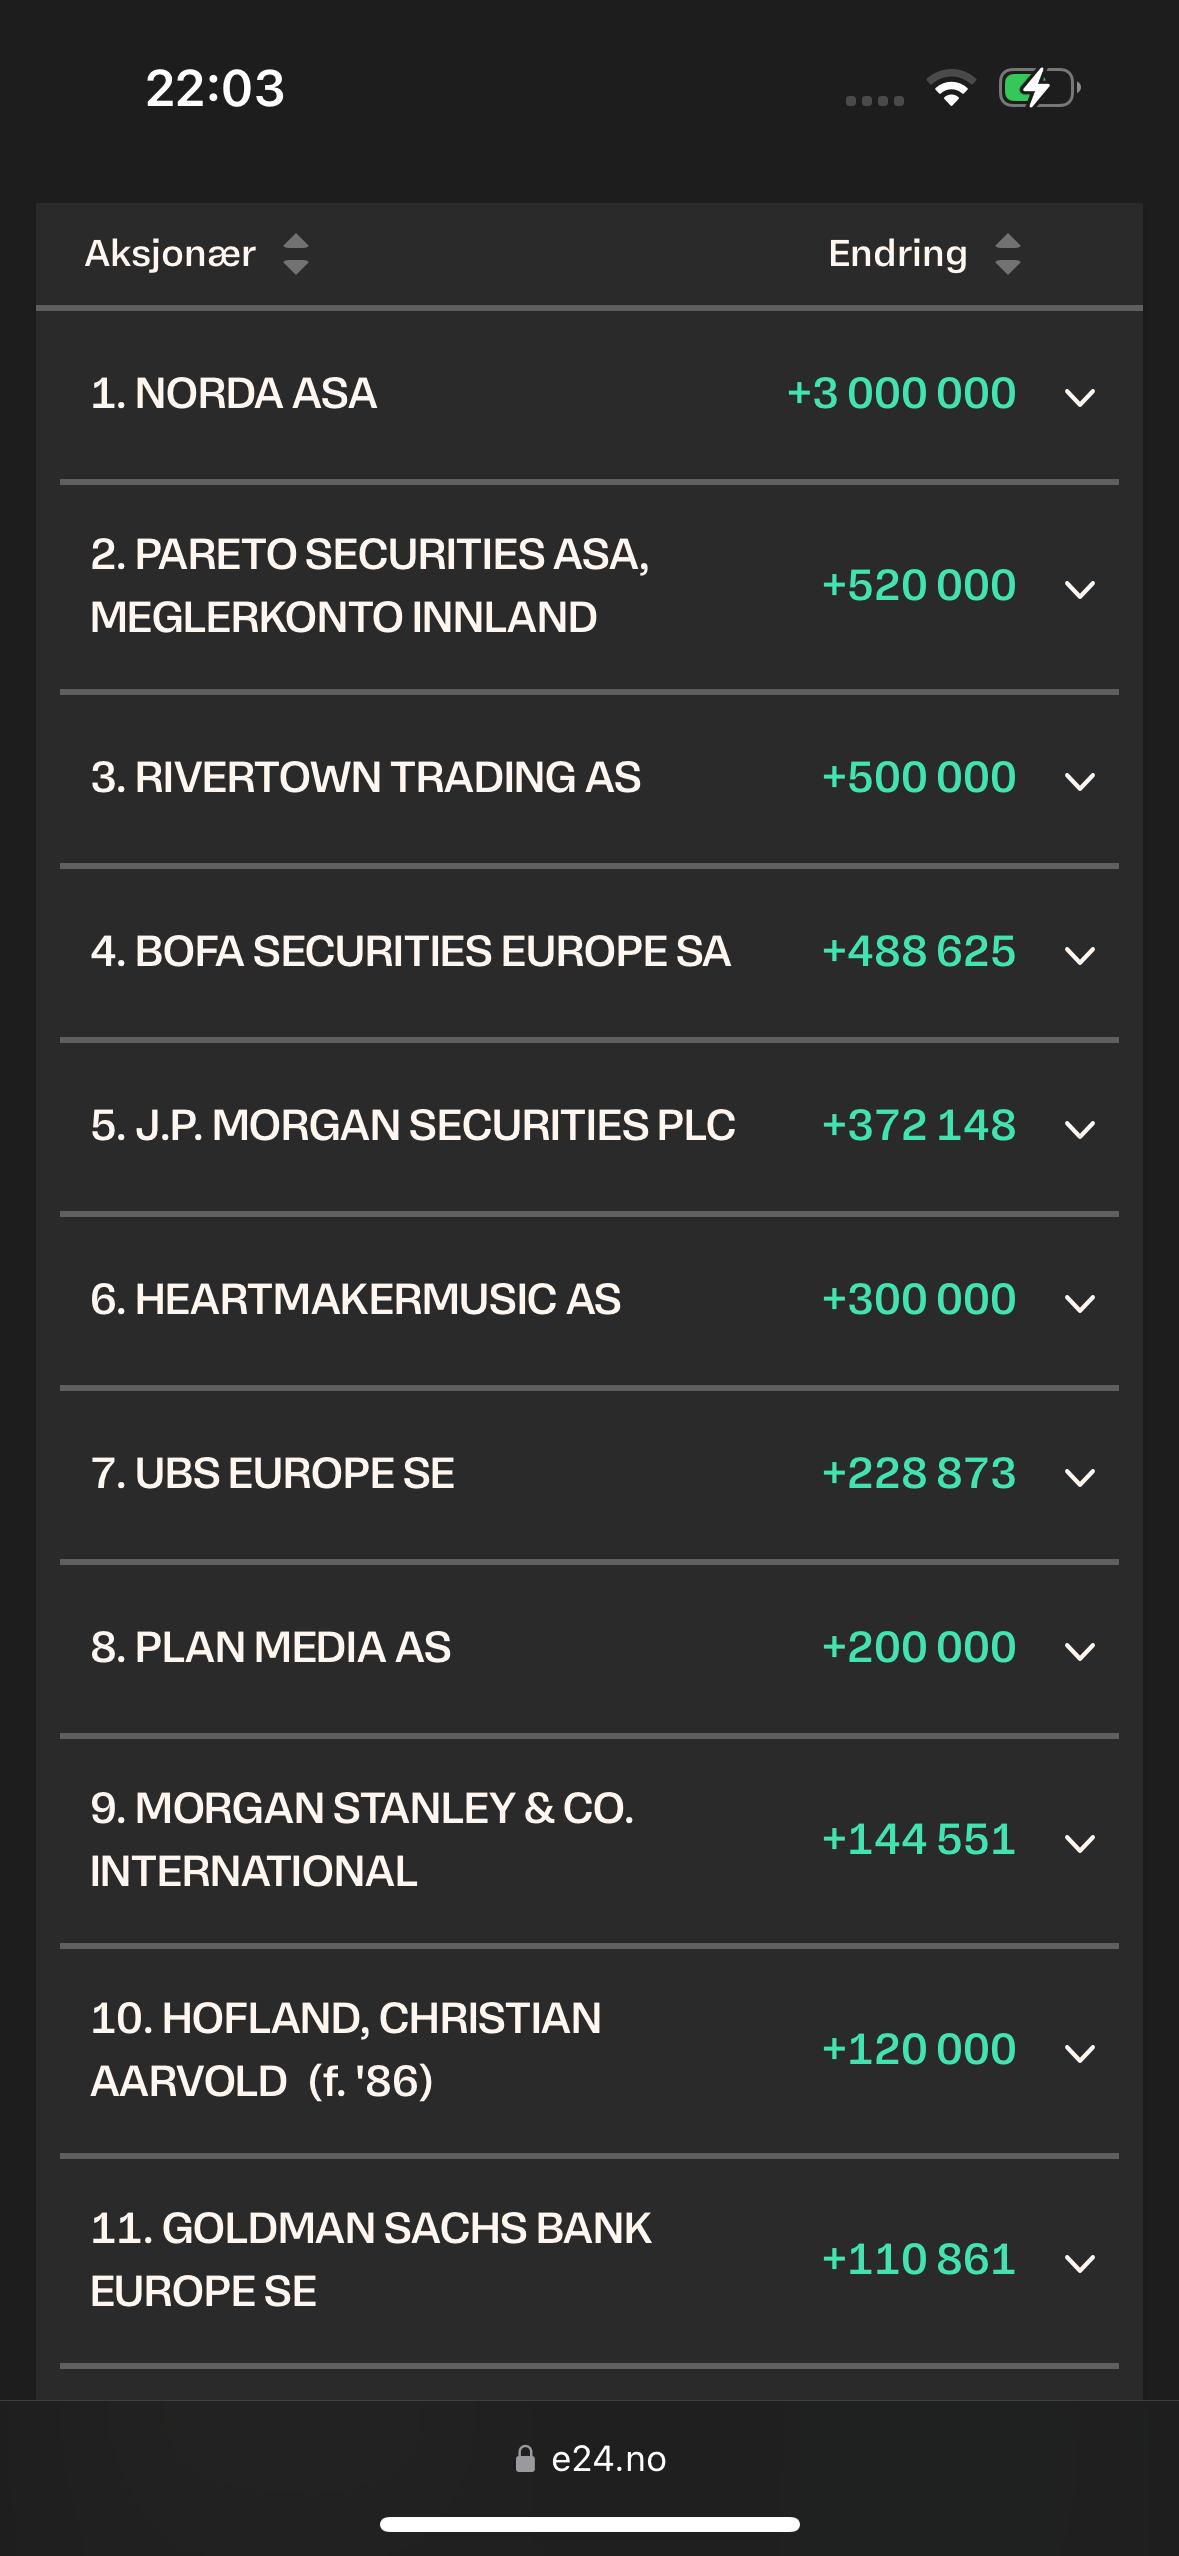Expand BOFA Securities Europe SA chevron
1179x2556 pixels.
(x=1080, y=955)
